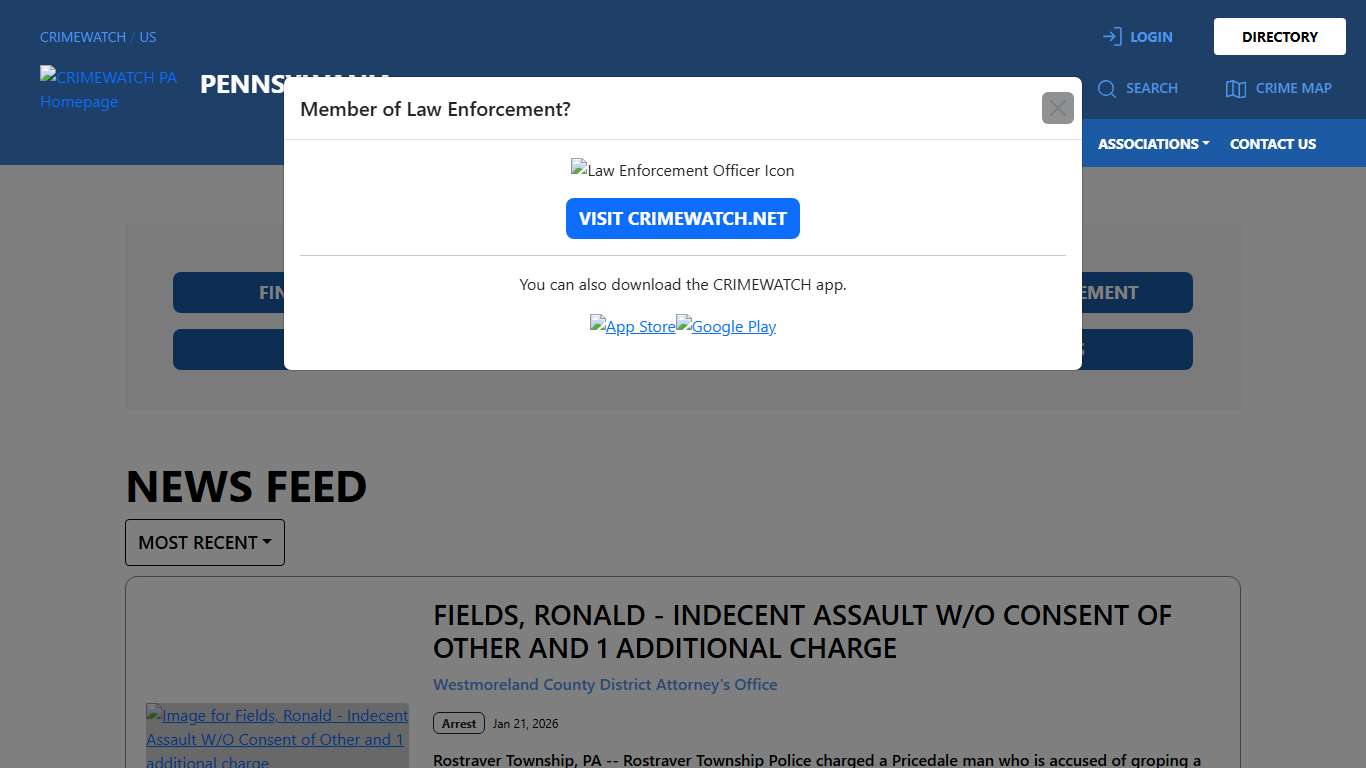Open the CRIMEWATCH breadcrumb link
This screenshot has width=1366, height=768.
tap(83, 37)
